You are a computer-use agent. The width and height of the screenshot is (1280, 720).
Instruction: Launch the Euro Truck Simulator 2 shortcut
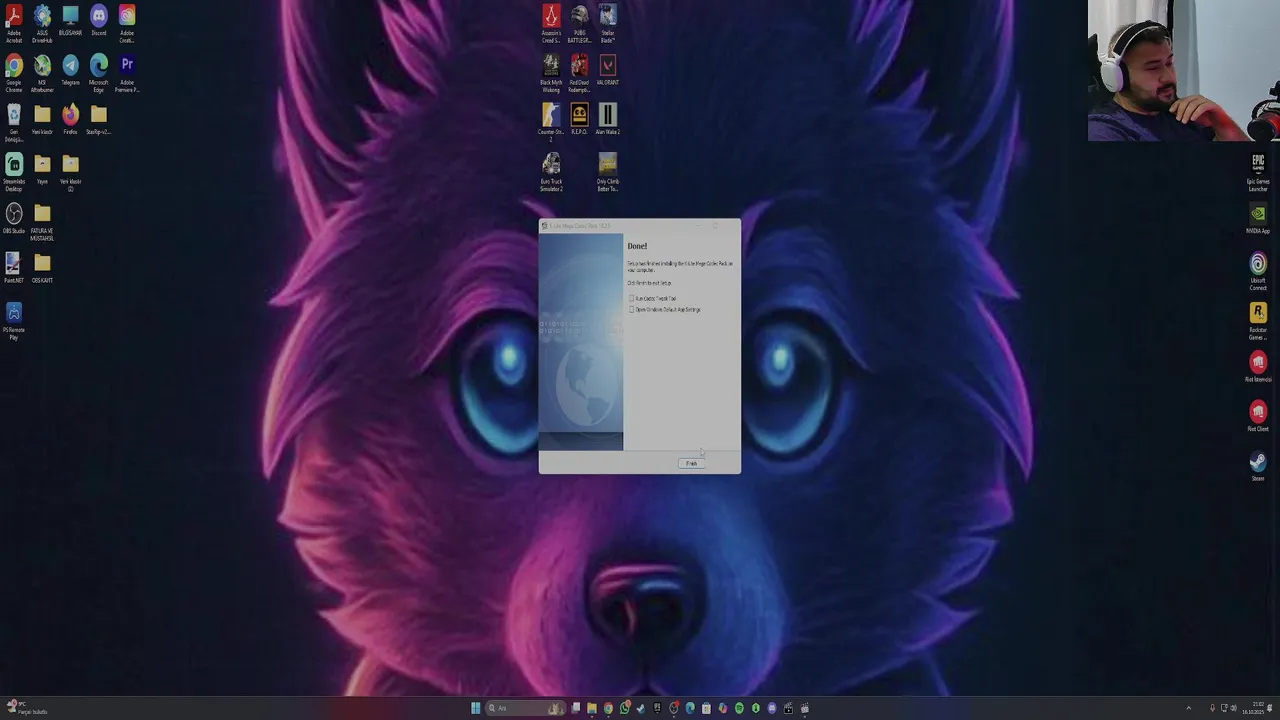551,172
